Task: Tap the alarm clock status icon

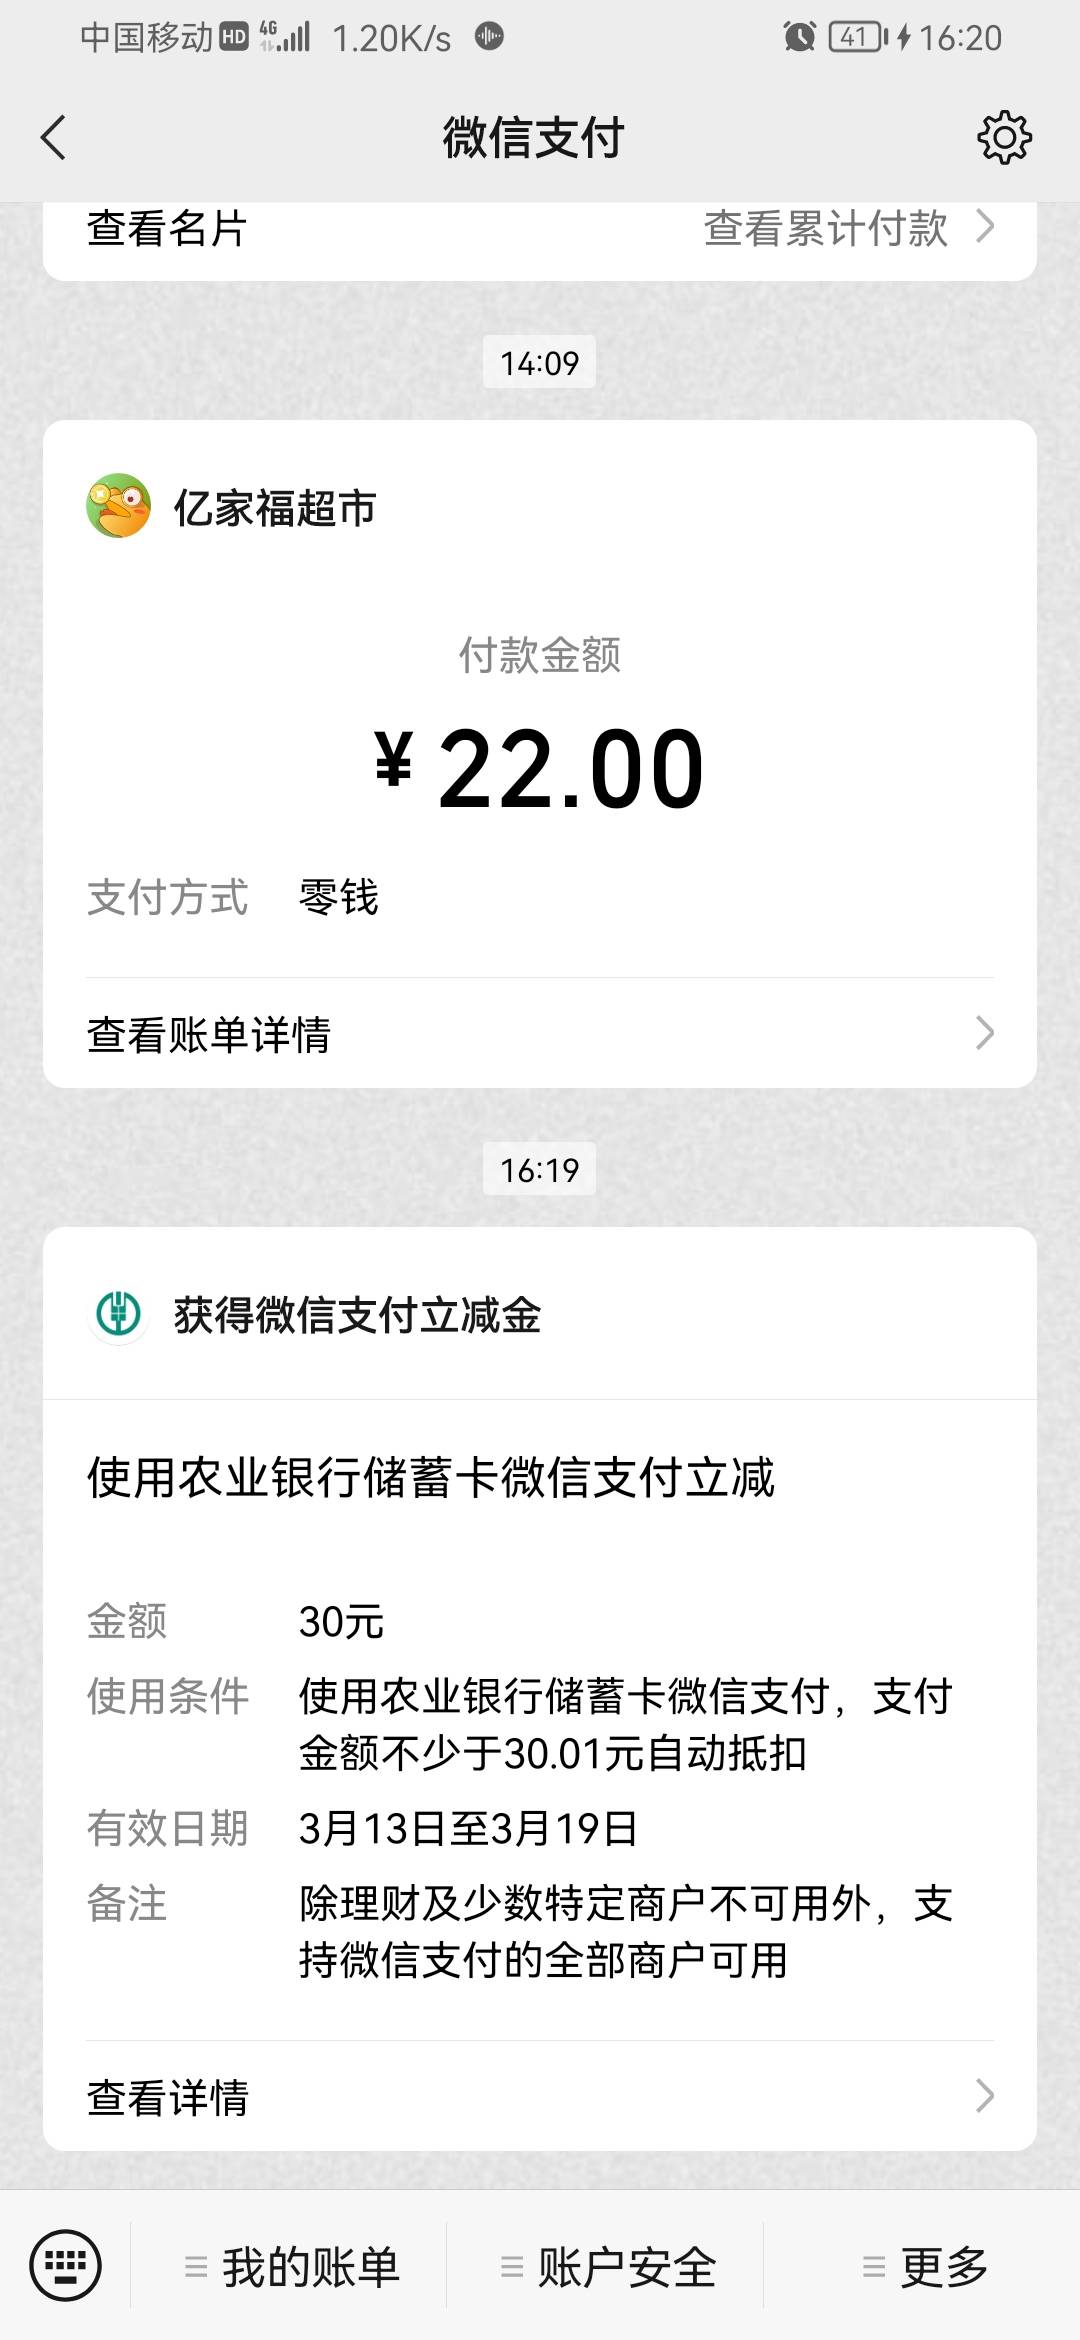Action: pyautogui.click(x=799, y=37)
